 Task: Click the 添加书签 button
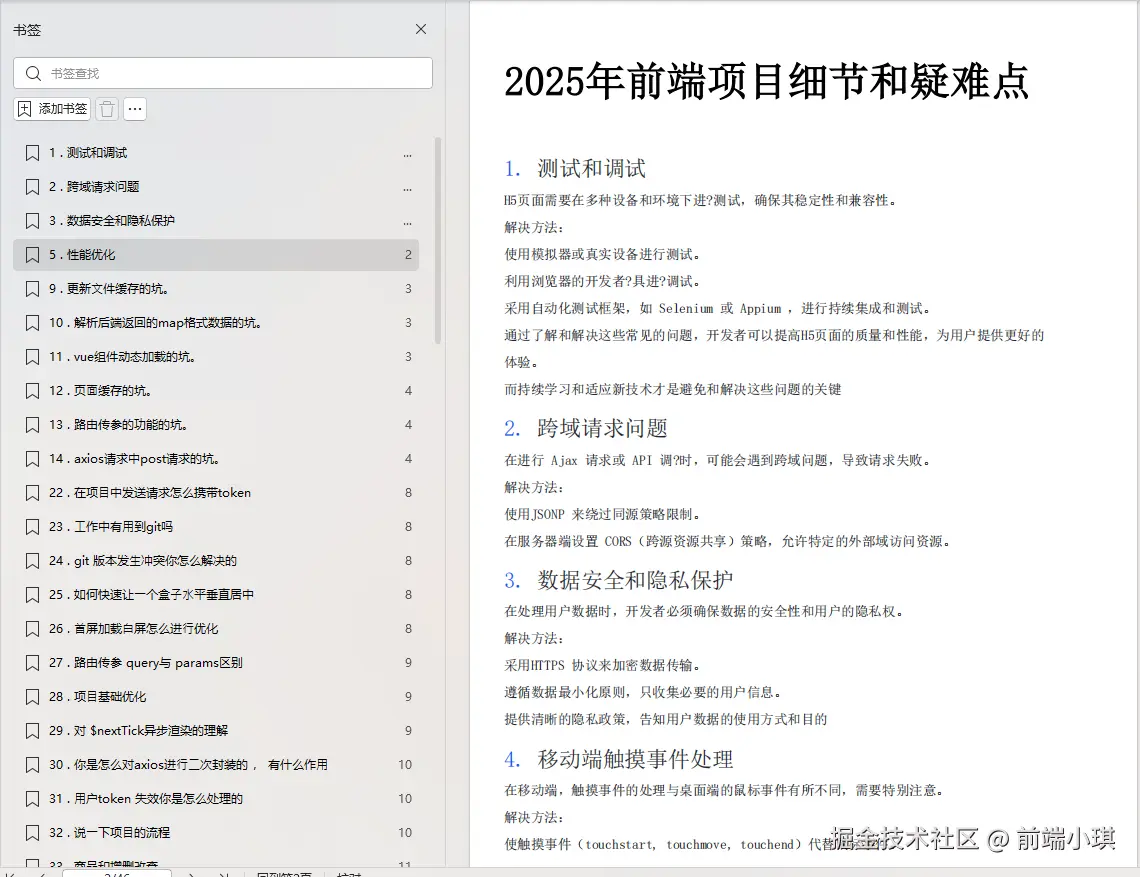[x=52, y=109]
